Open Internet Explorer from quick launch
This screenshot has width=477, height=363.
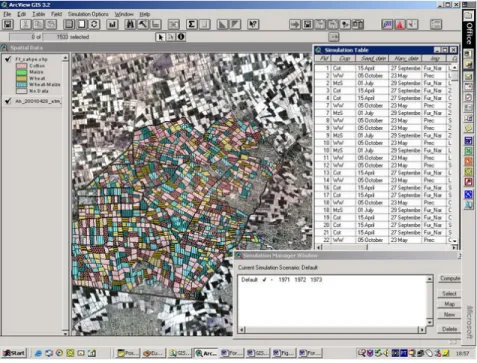click(38, 353)
